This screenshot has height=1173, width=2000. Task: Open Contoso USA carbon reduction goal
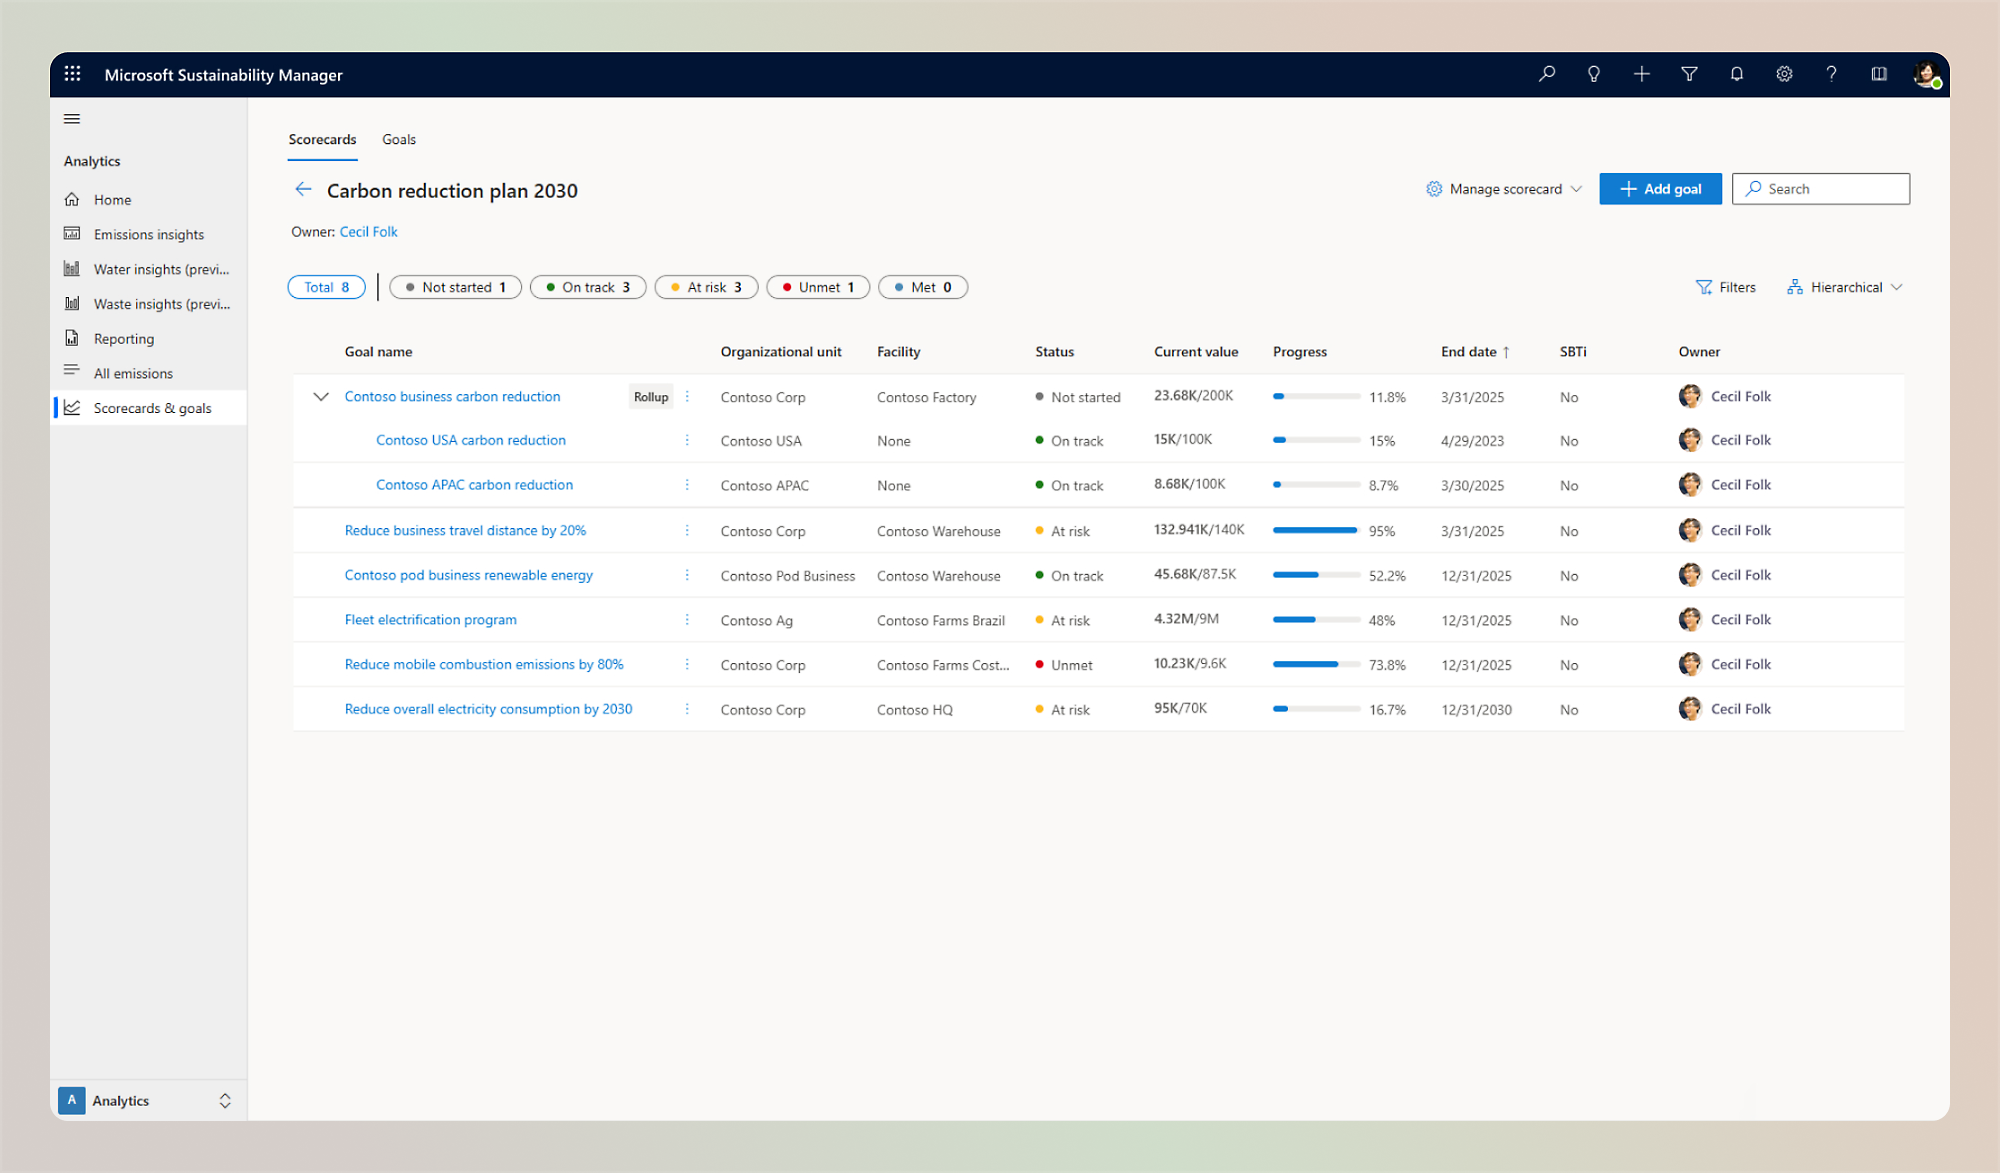tap(471, 440)
